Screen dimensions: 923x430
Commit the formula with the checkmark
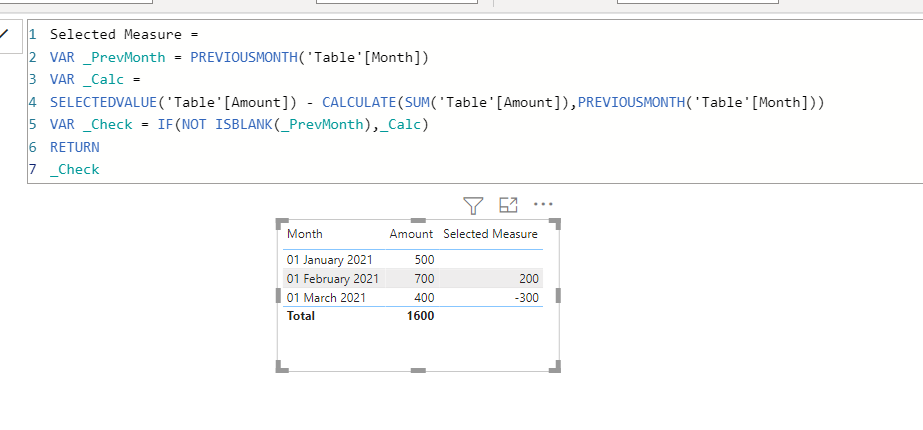[x=5, y=34]
